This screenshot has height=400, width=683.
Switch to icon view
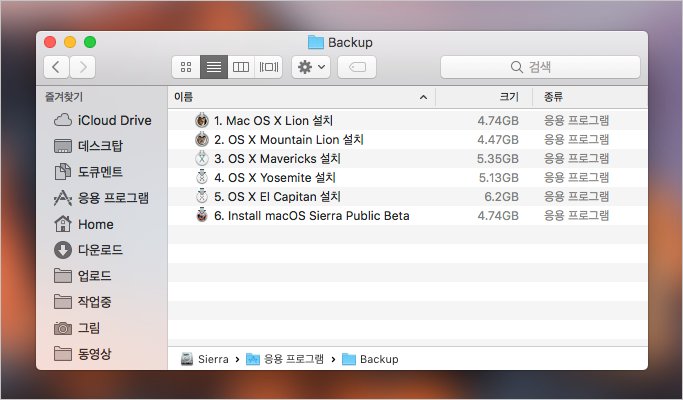pos(186,67)
